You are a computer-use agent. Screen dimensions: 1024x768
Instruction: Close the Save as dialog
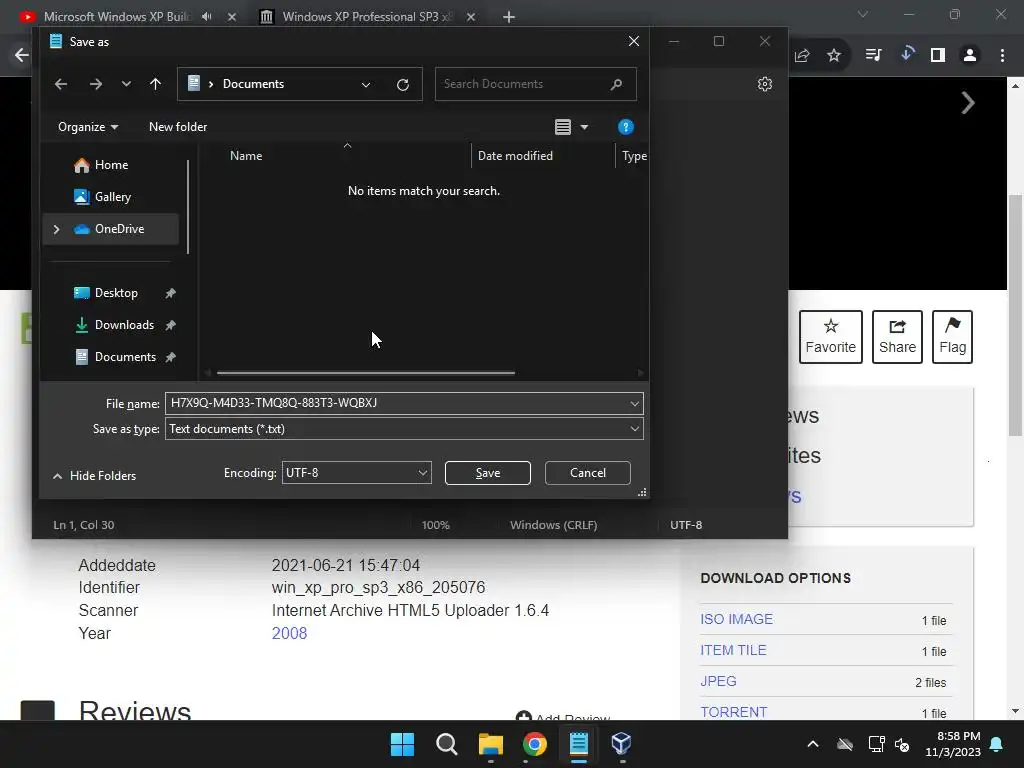(633, 41)
